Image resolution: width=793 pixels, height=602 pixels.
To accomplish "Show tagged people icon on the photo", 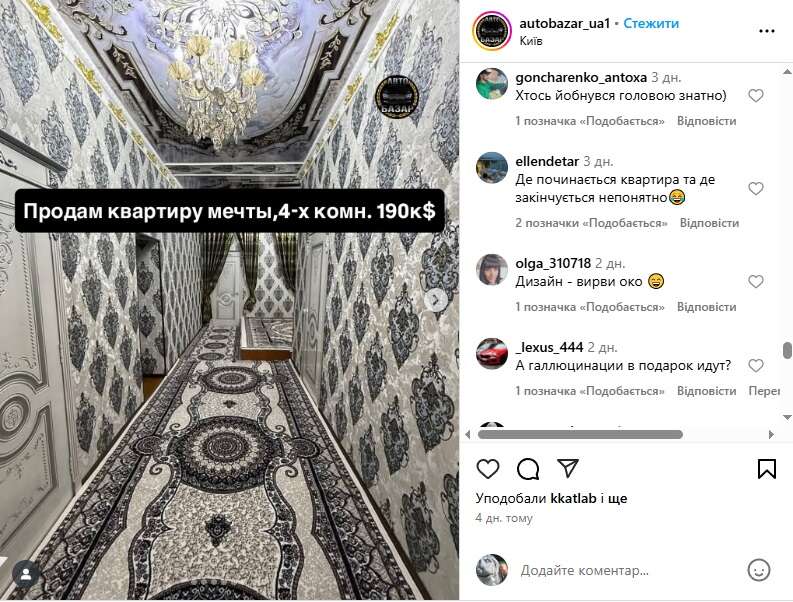I will click(x=26, y=574).
